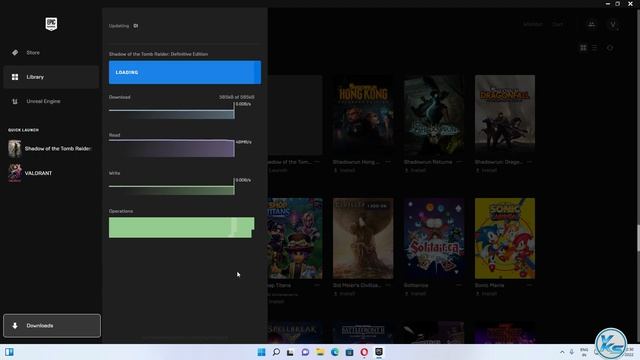Click the Unreal Engine sidebar icon
640x360 pixels.
[15, 101]
